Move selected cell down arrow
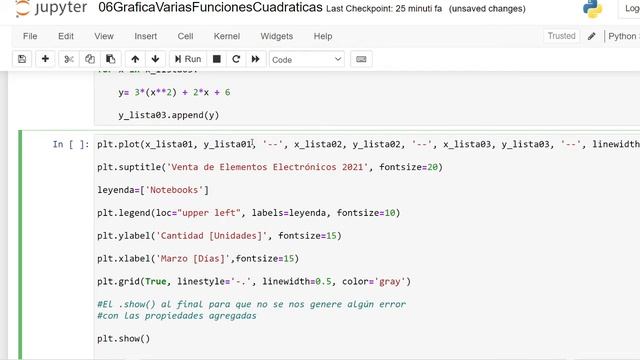Screen dimensions: 640x360 coord(155,59)
